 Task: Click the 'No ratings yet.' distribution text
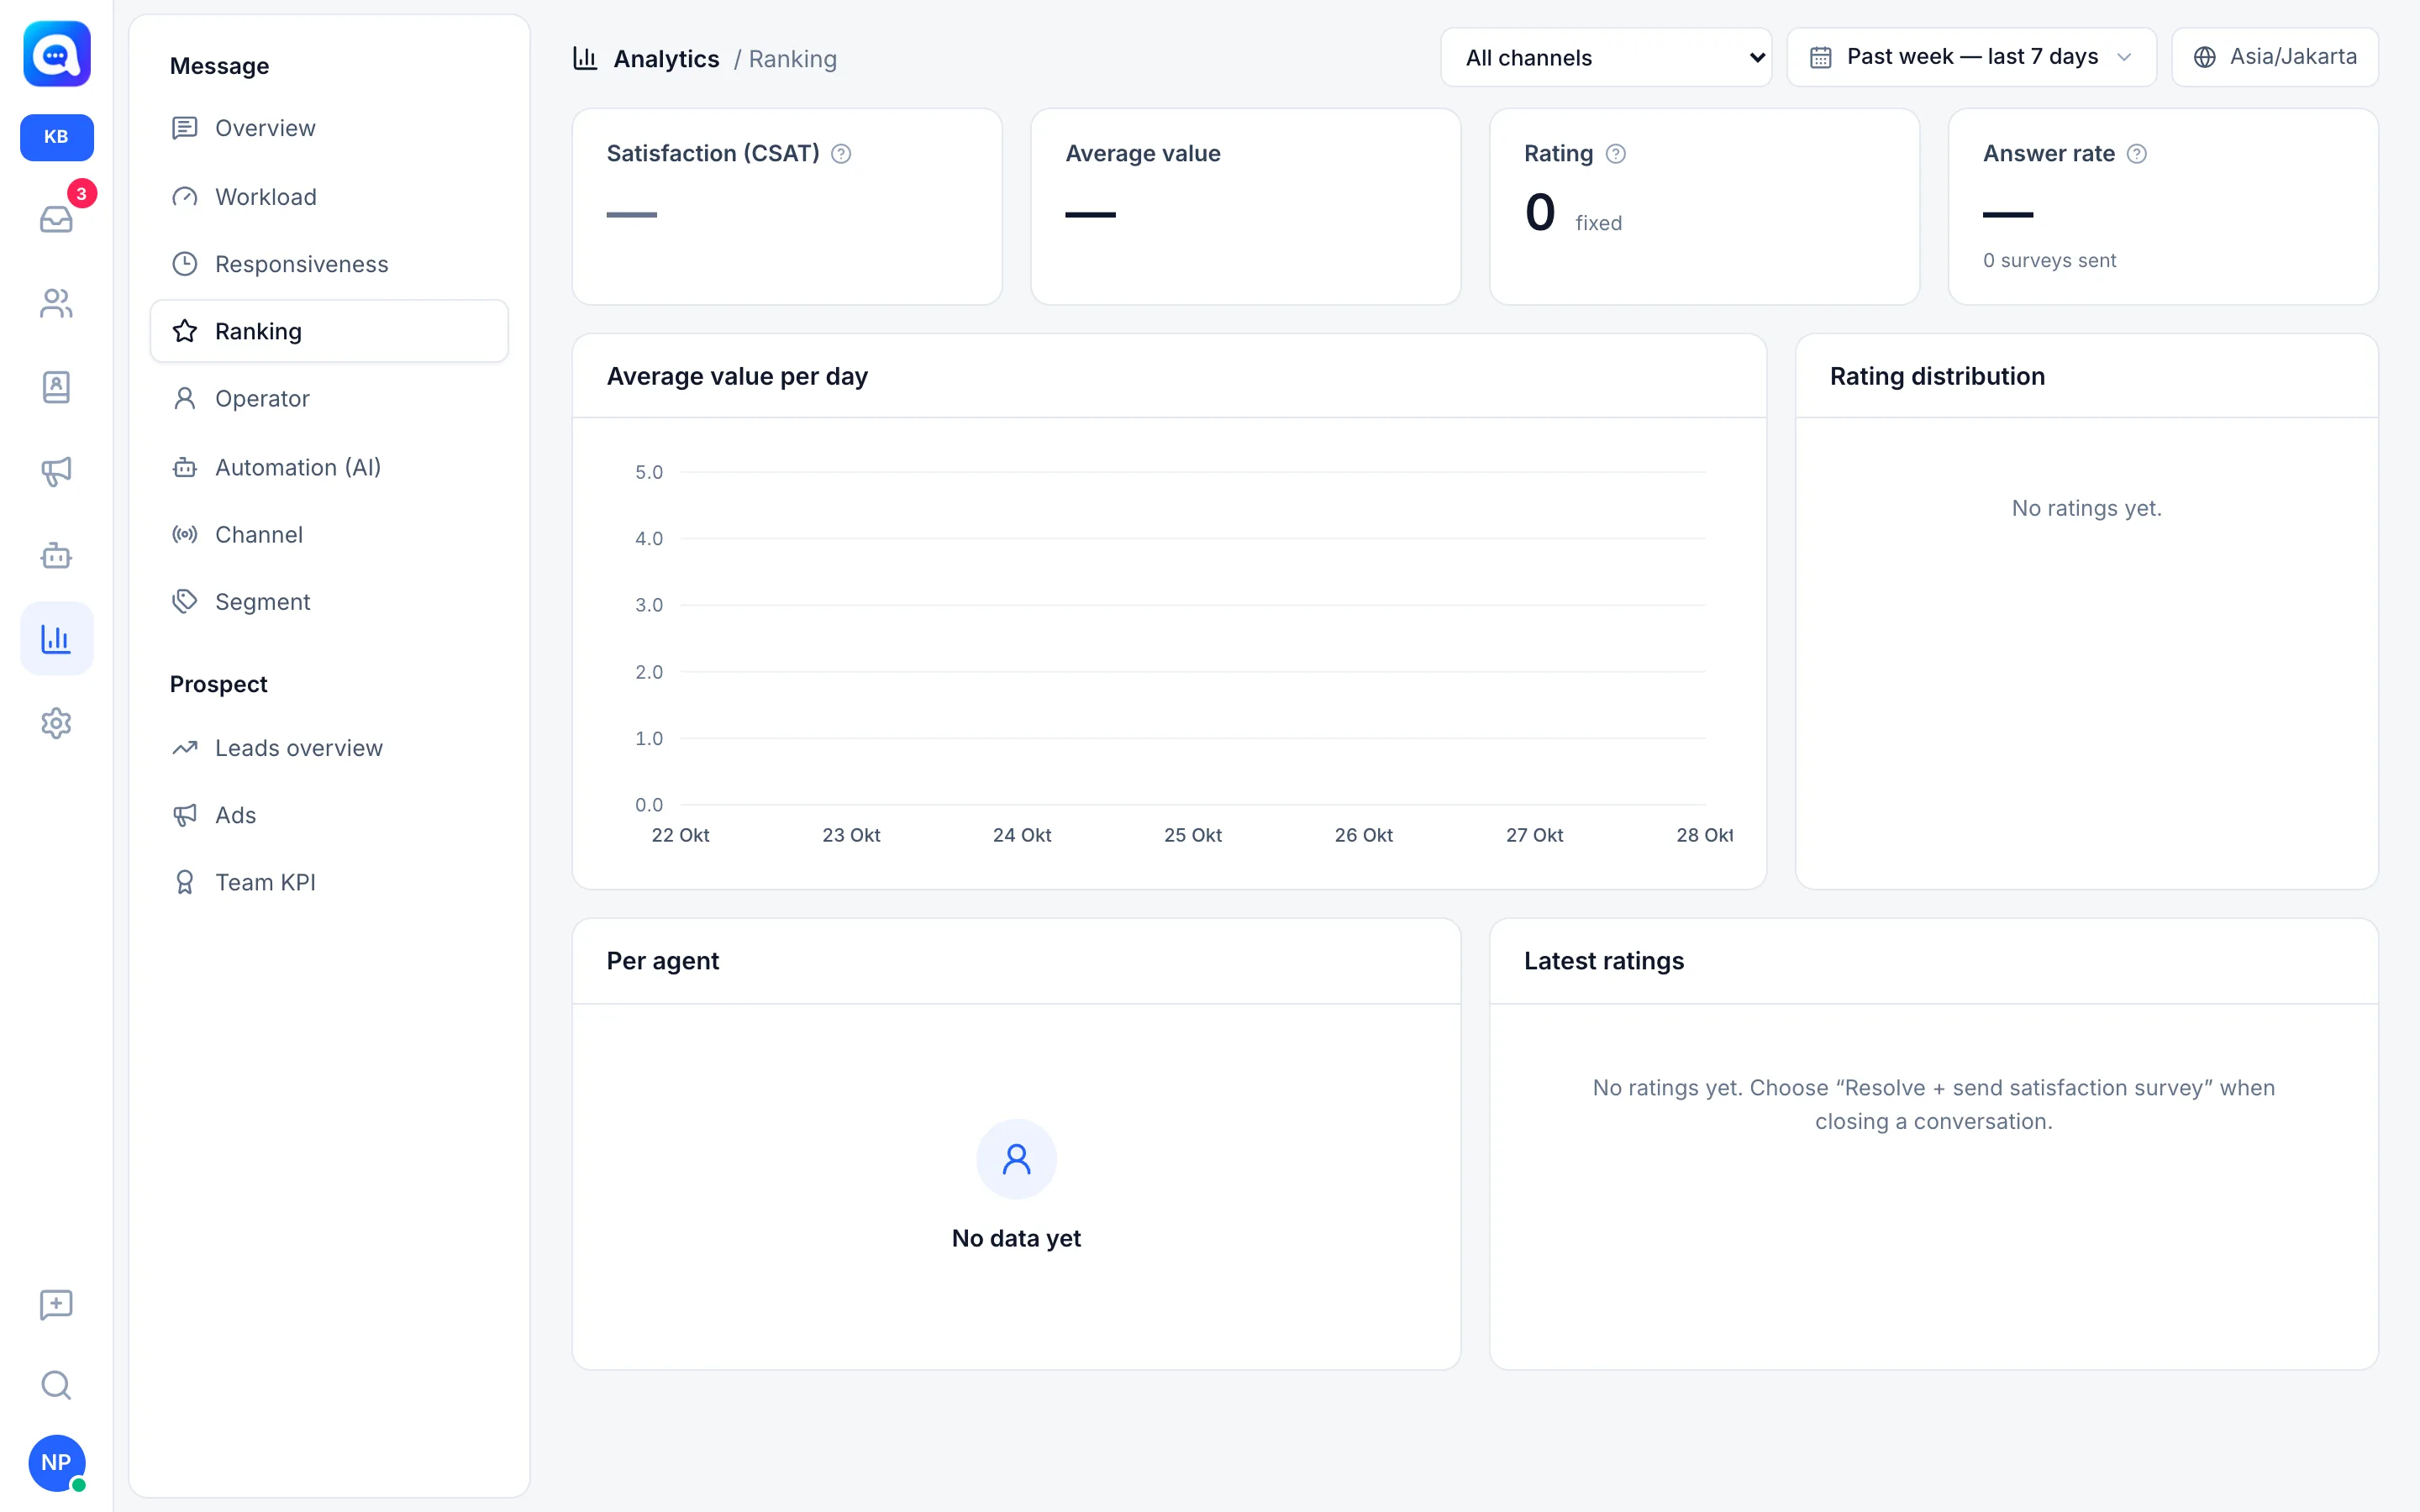coord(2086,508)
